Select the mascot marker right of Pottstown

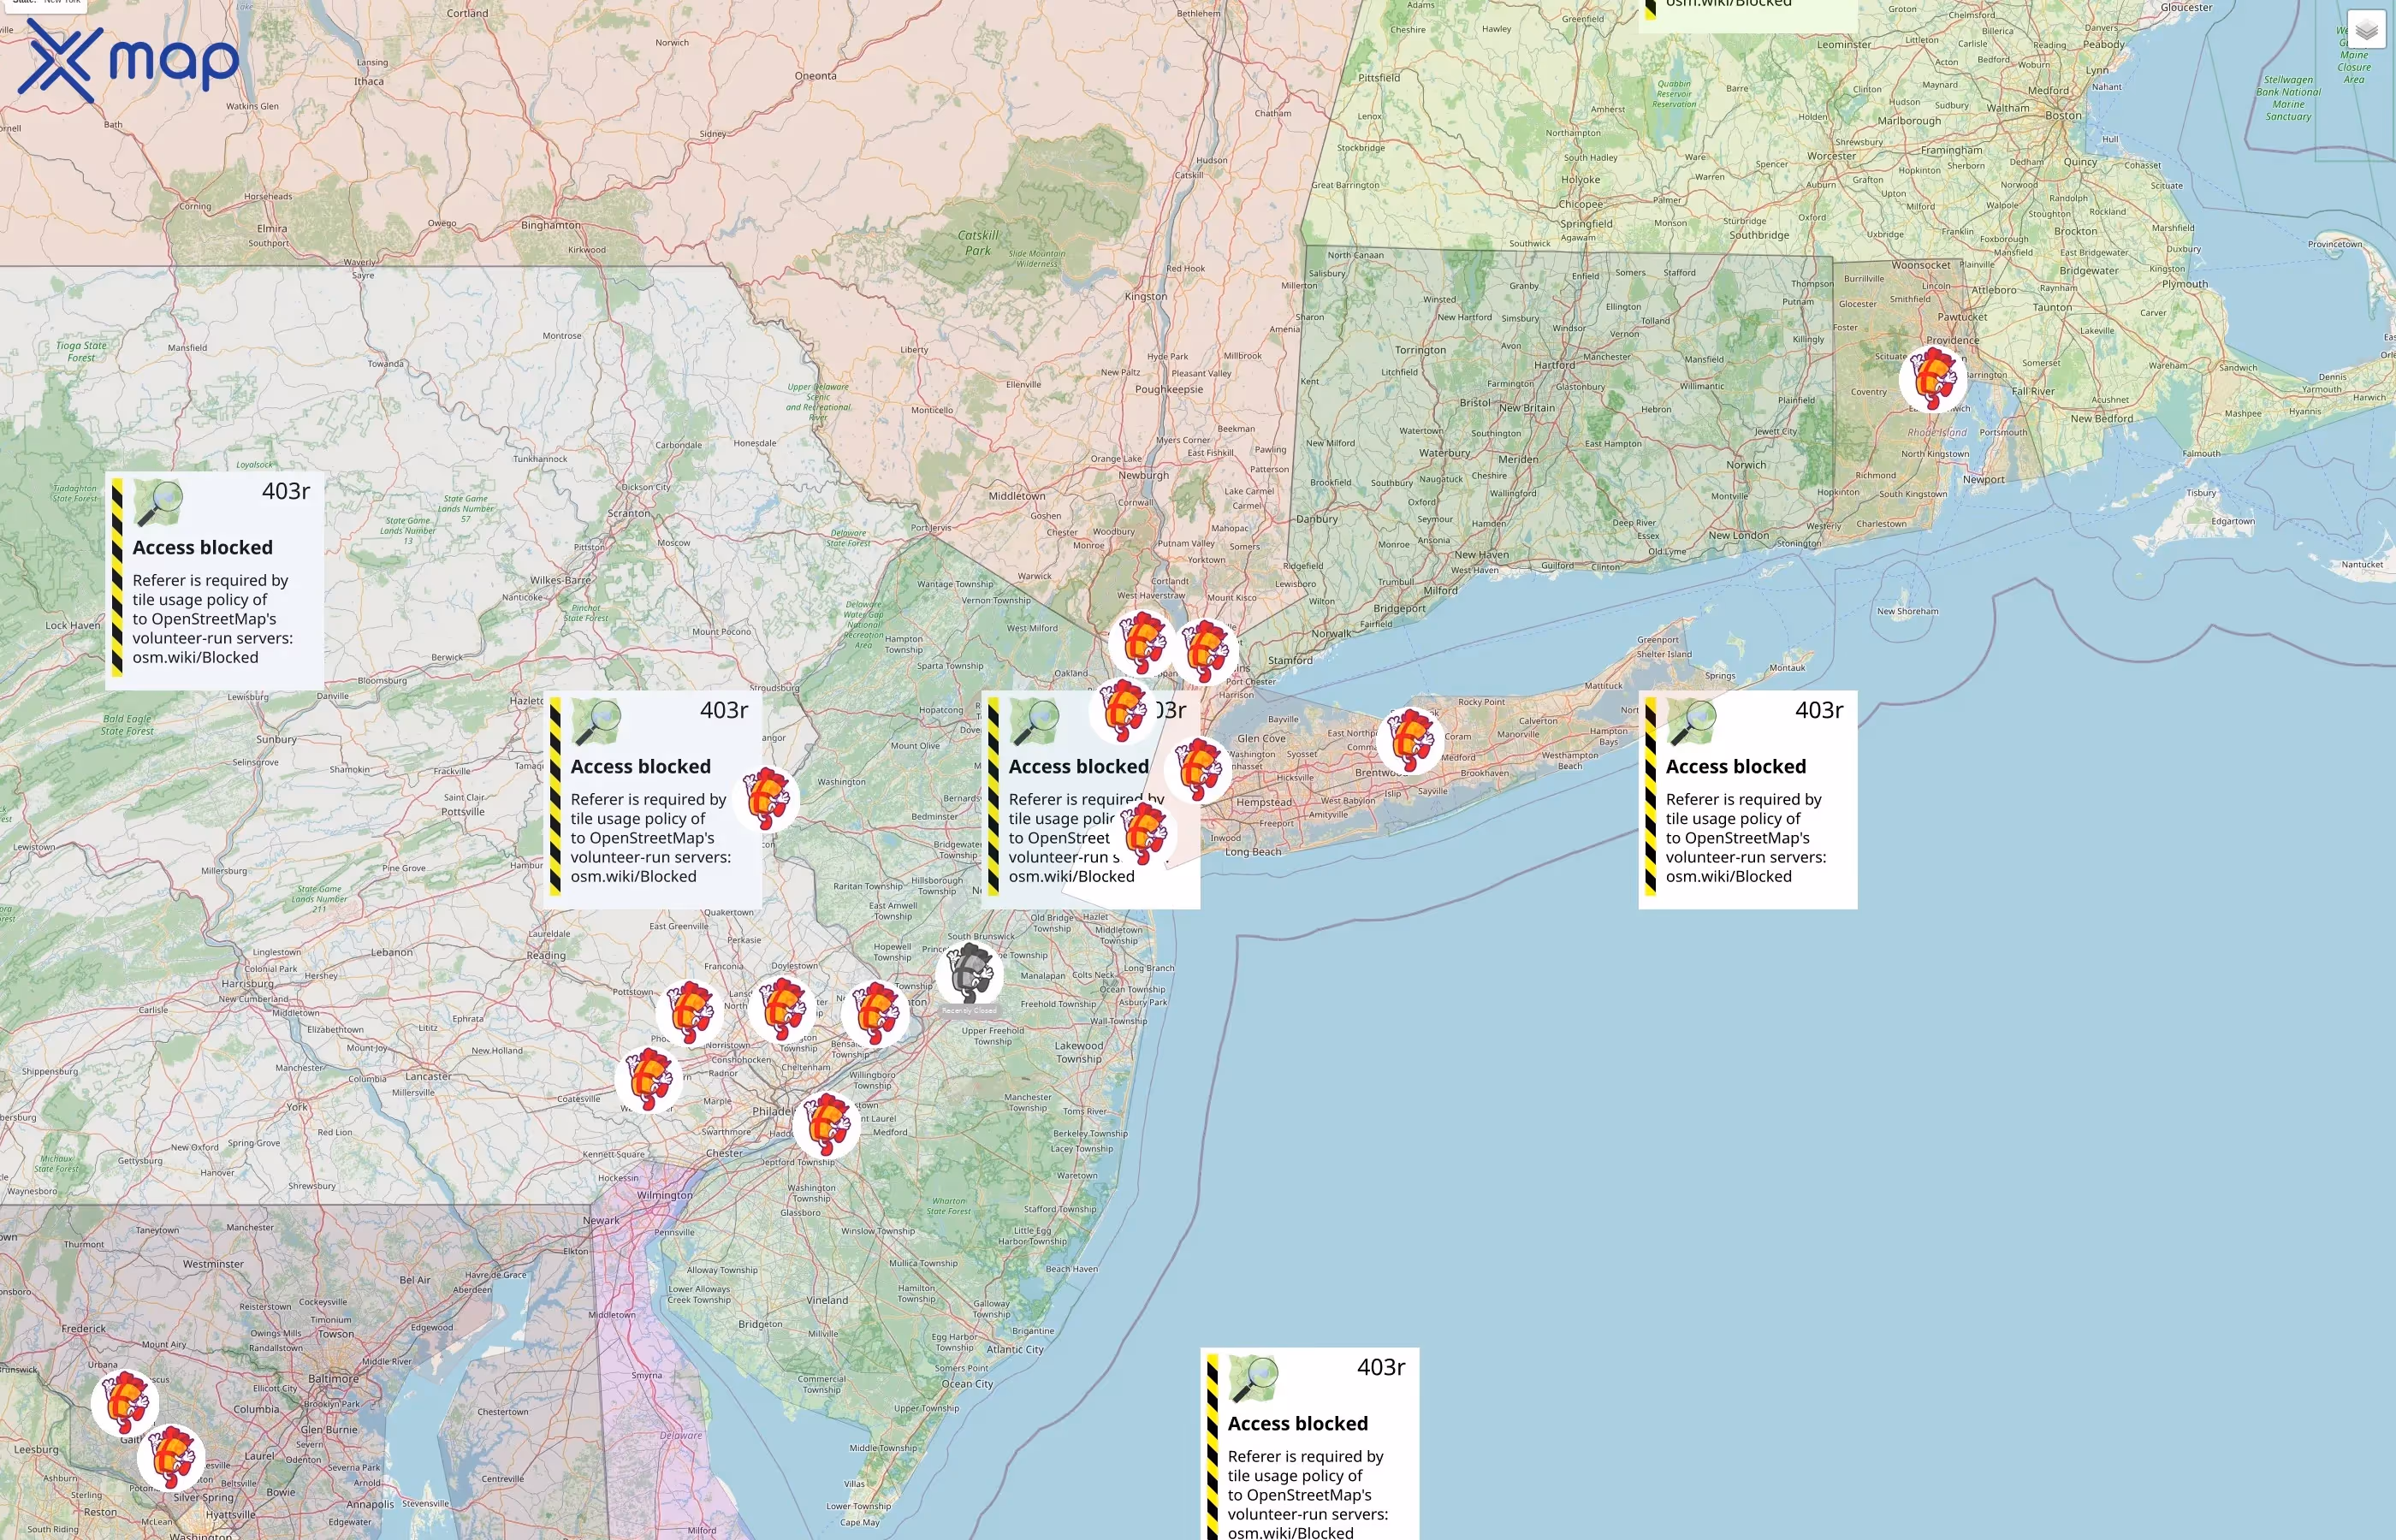point(690,1012)
